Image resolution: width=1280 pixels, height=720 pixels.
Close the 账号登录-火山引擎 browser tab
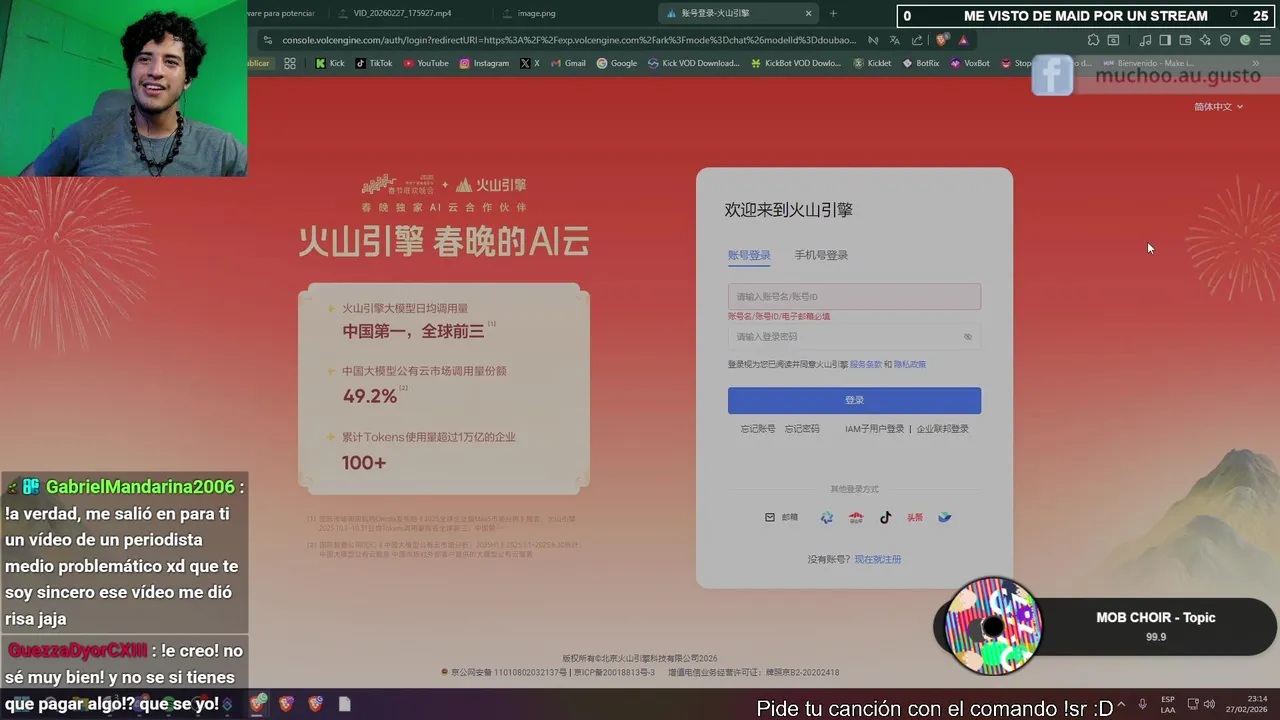(x=809, y=13)
